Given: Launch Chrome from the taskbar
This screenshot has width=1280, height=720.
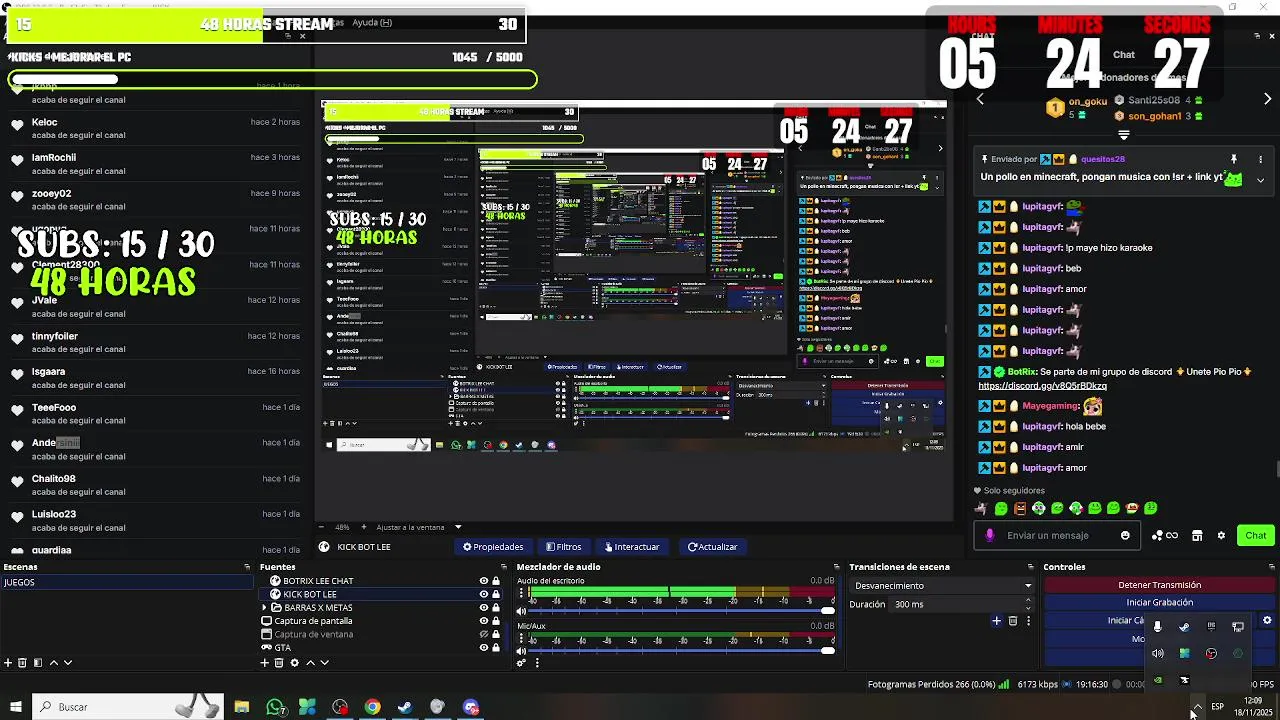Looking at the screenshot, I should [x=372, y=707].
